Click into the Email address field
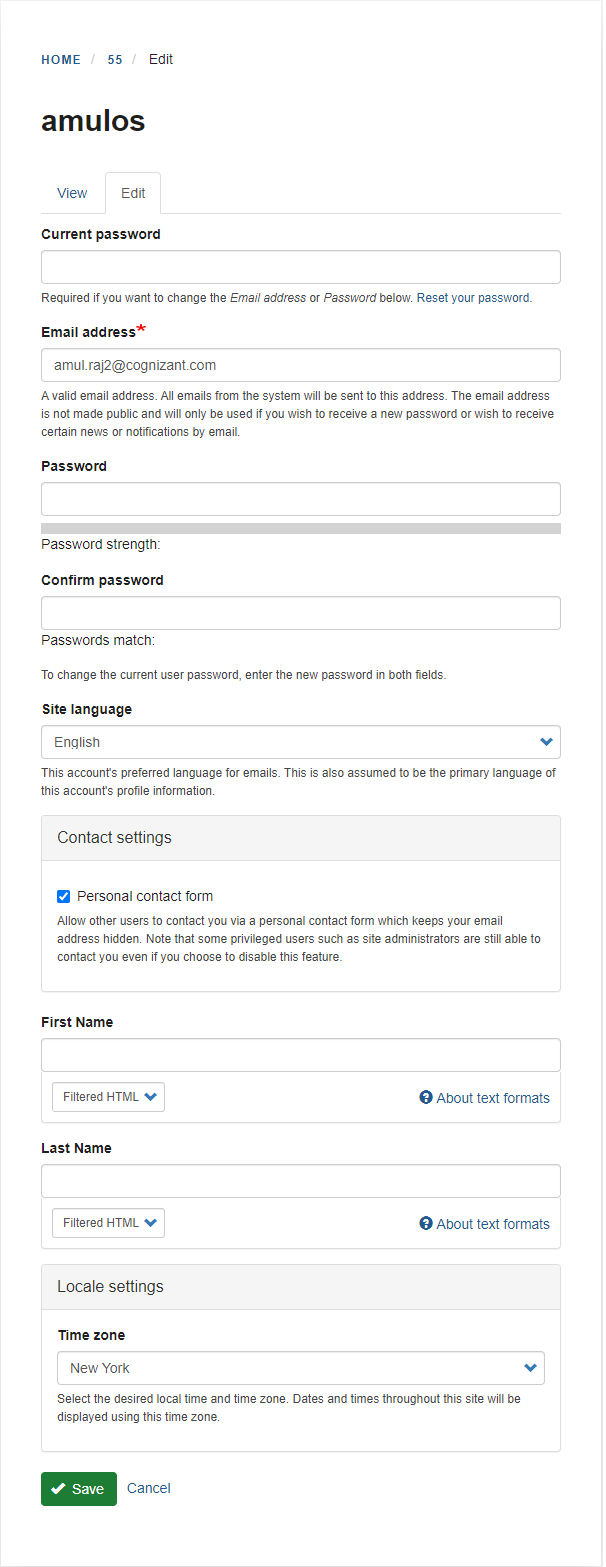 point(300,365)
